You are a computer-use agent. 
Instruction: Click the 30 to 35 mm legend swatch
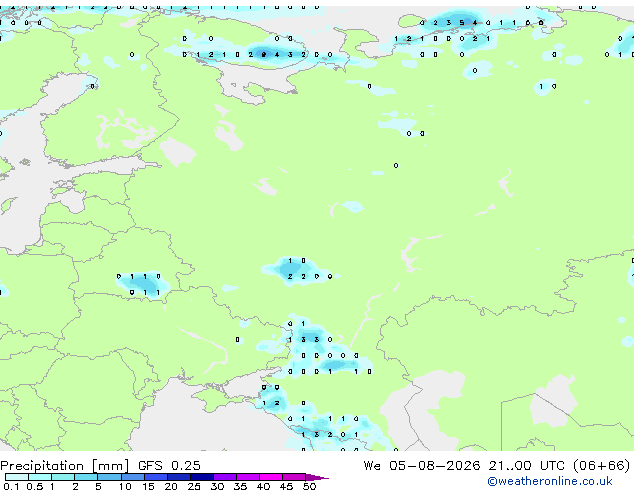(225, 477)
